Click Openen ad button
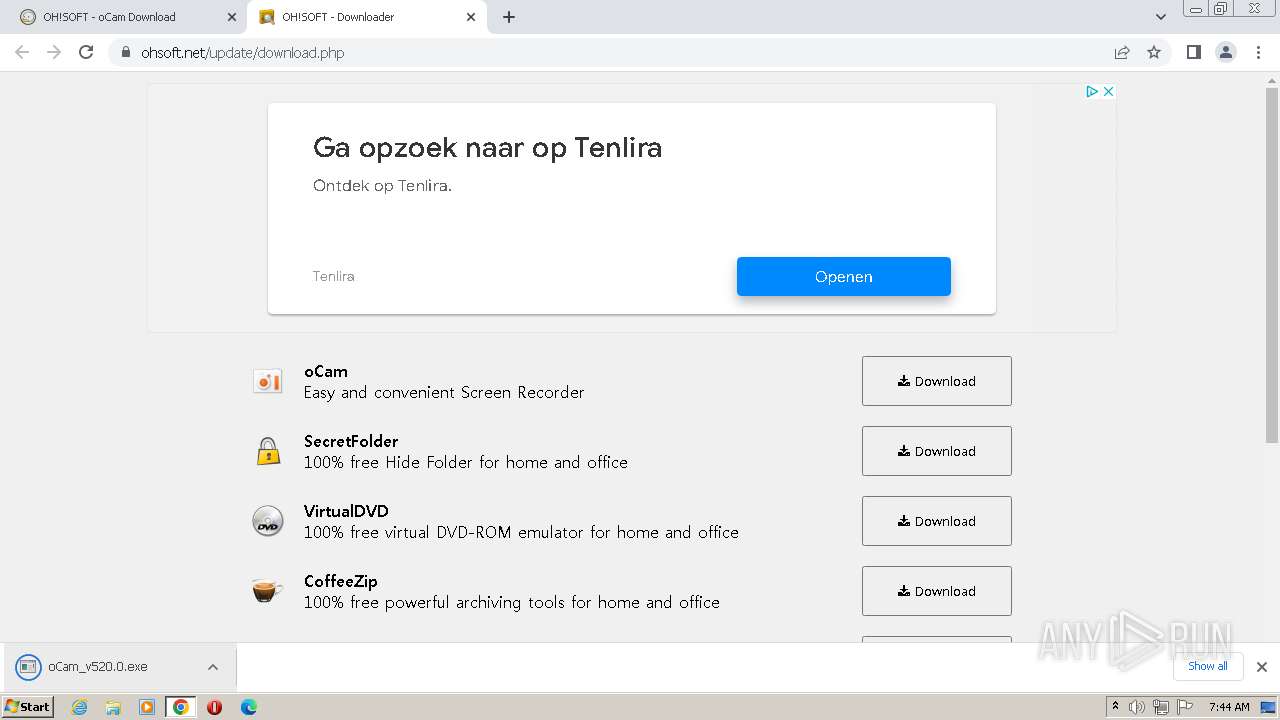The height and width of the screenshot is (720, 1280). tap(844, 277)
